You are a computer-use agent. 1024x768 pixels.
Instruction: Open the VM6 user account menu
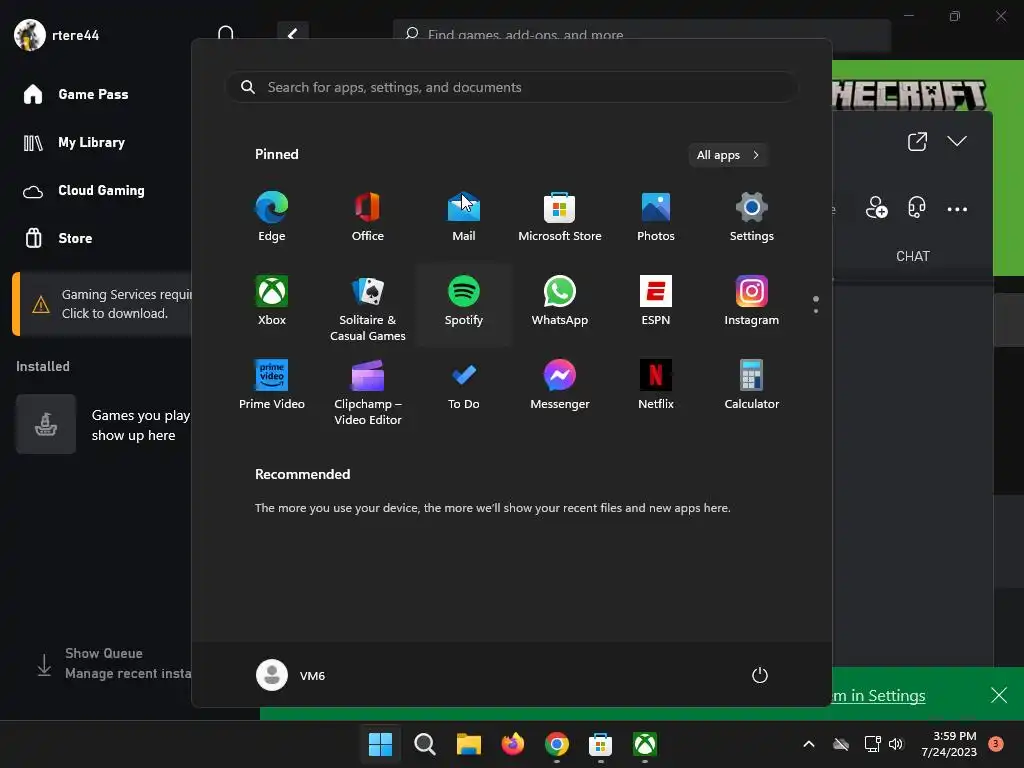[x=291, y=675]
